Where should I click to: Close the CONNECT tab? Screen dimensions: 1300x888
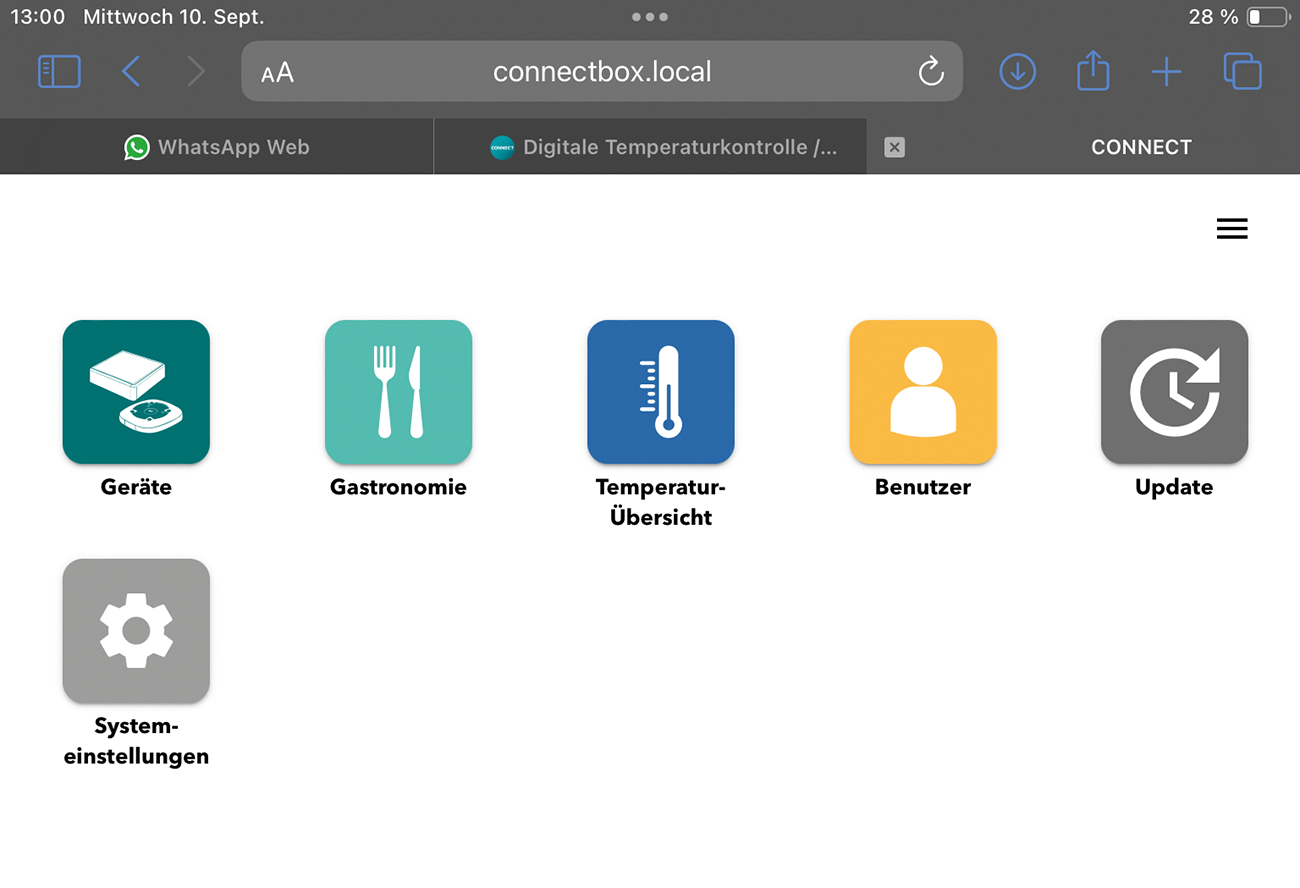pyautogui.click(x=894, y=147)
